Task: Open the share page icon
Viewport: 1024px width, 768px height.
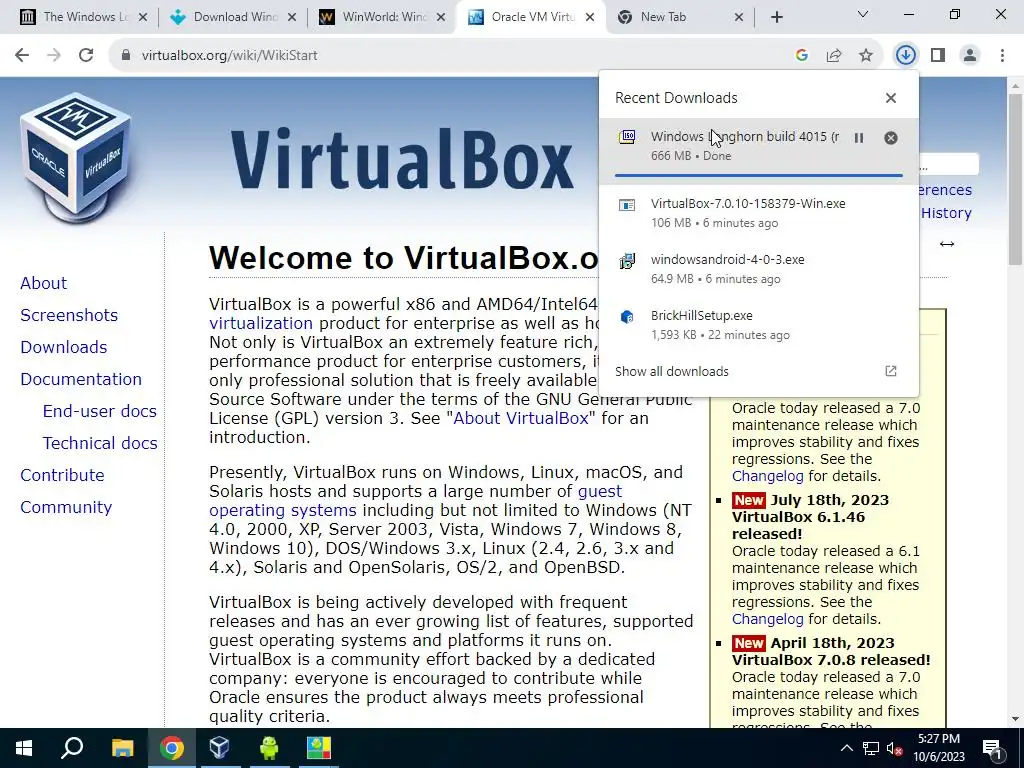Action: (834, 56)
